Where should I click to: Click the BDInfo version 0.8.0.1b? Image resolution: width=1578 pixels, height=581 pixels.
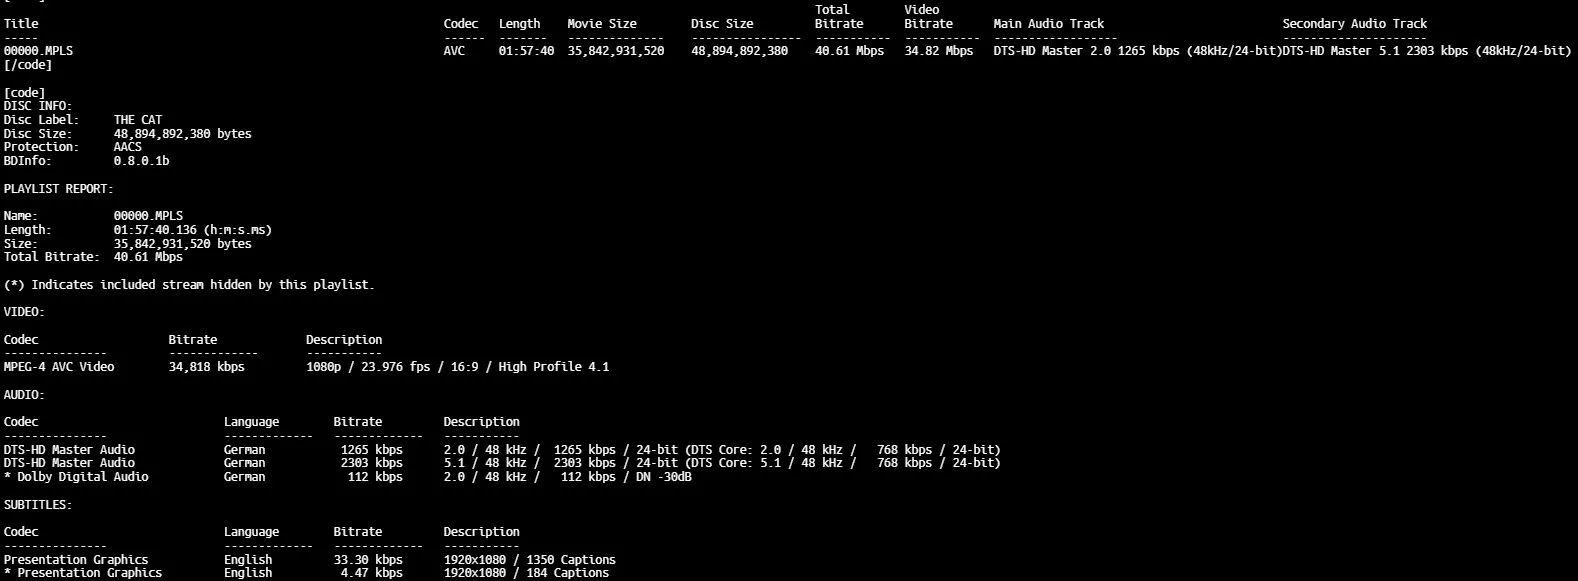(x=141, y=161)
